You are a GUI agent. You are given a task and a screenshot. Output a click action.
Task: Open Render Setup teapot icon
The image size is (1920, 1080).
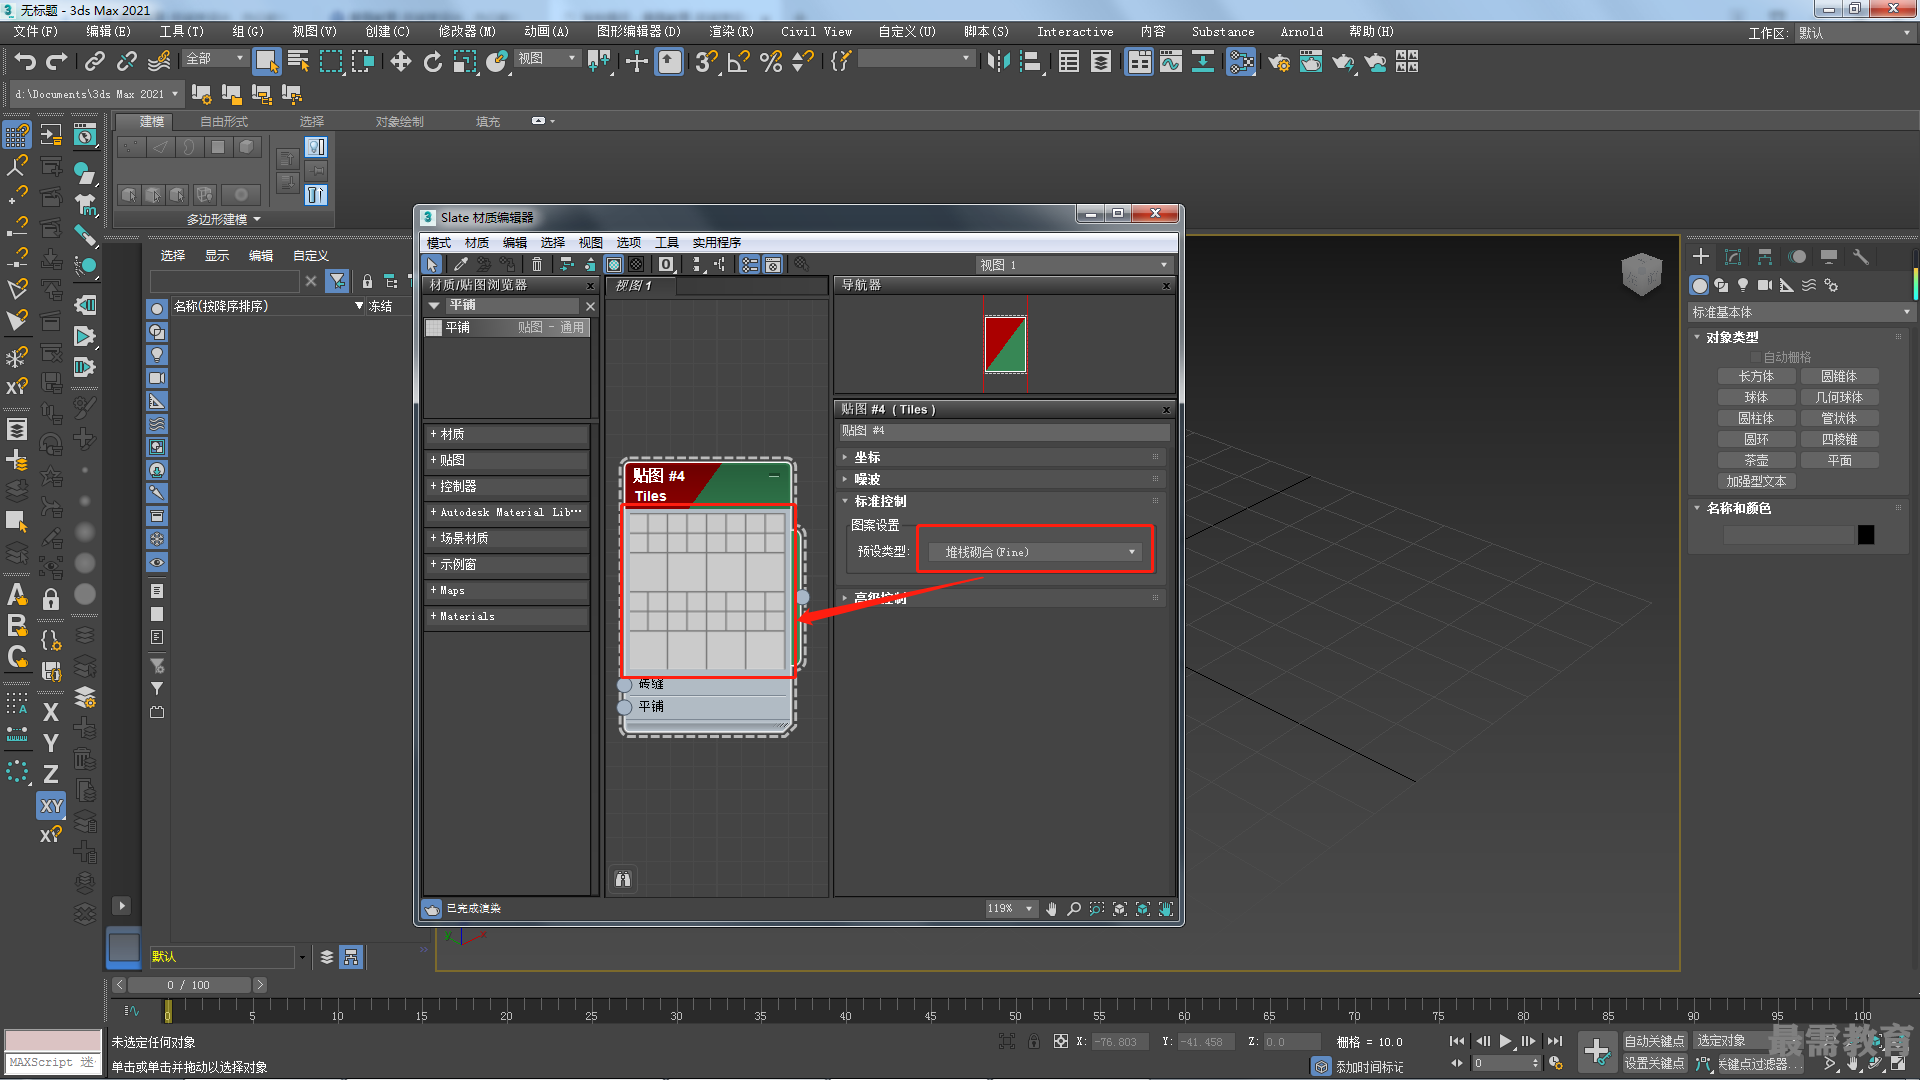(1279, 62)
